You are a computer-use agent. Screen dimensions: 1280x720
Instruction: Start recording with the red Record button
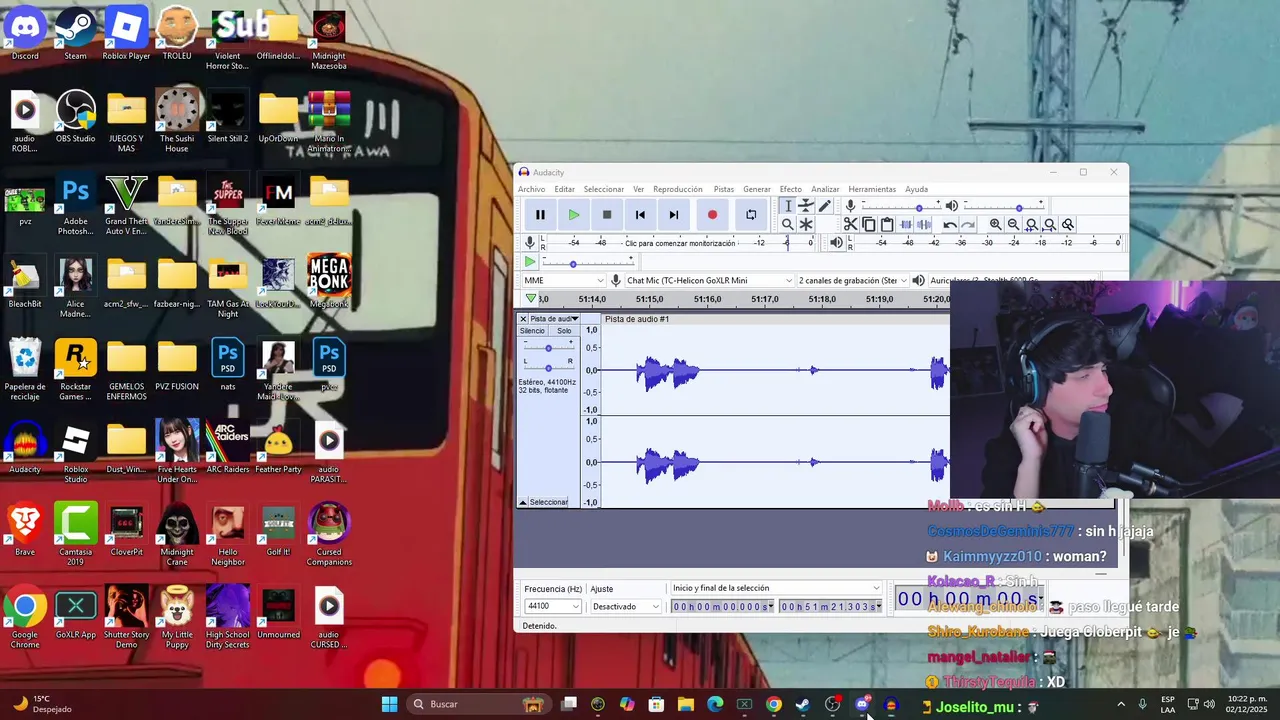click(712, 215)
